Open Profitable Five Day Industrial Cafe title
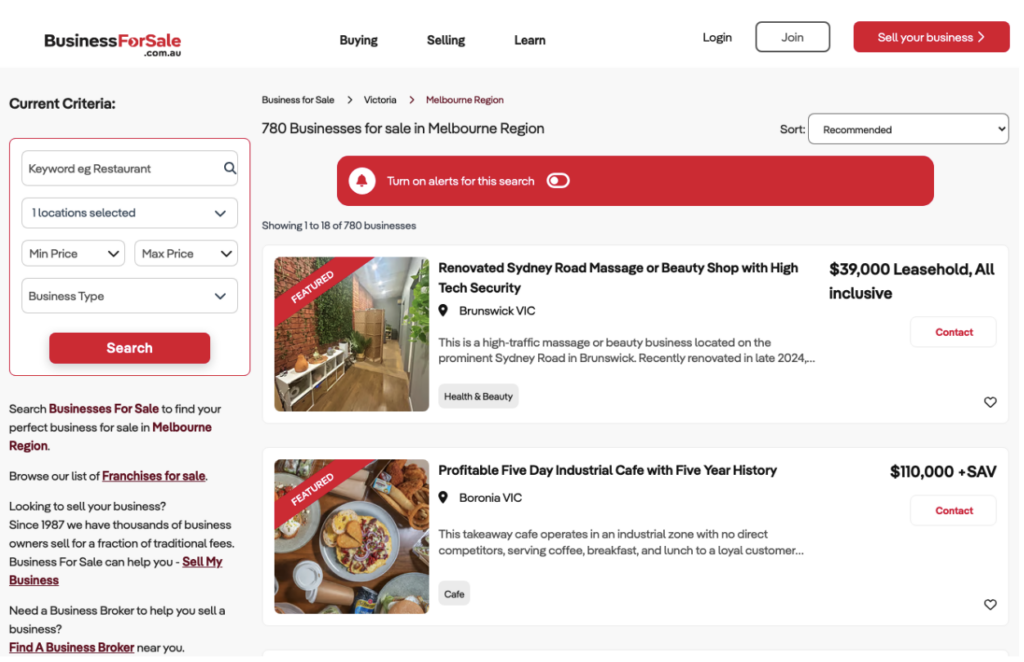1024x662 pixels. pyautogui.click(x=607, y=470)
